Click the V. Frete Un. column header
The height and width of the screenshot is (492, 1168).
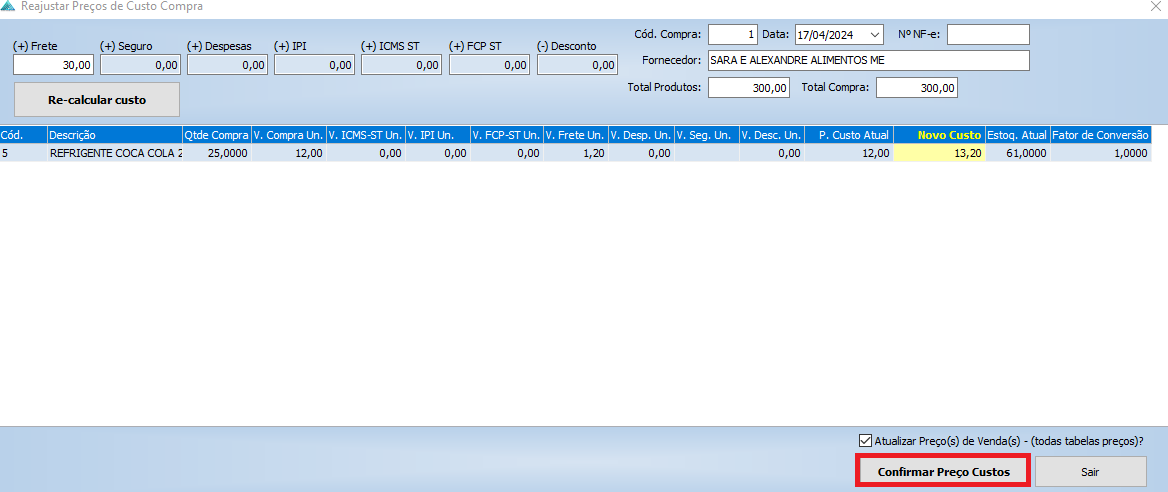click(575, 135)
